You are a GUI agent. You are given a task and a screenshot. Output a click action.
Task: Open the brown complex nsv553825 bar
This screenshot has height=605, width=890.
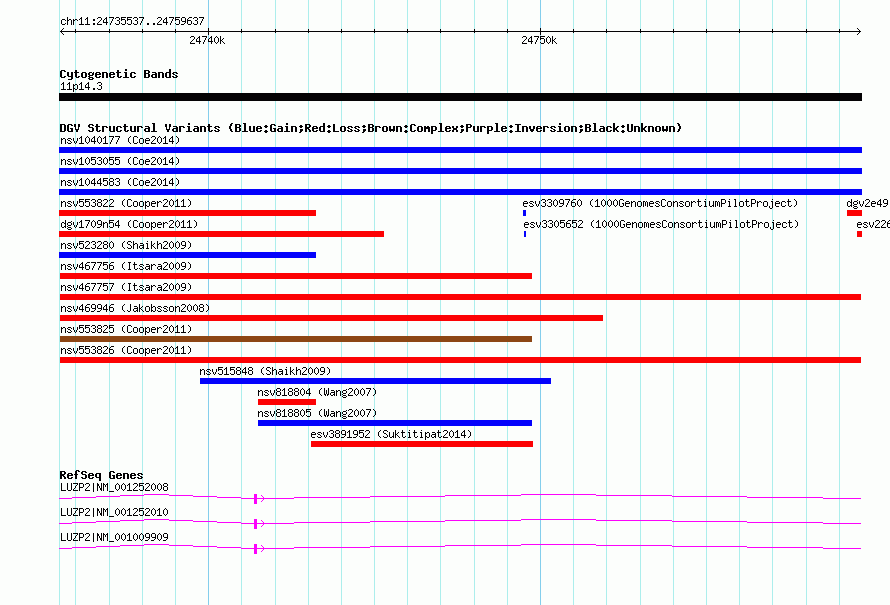pos(296,339)
